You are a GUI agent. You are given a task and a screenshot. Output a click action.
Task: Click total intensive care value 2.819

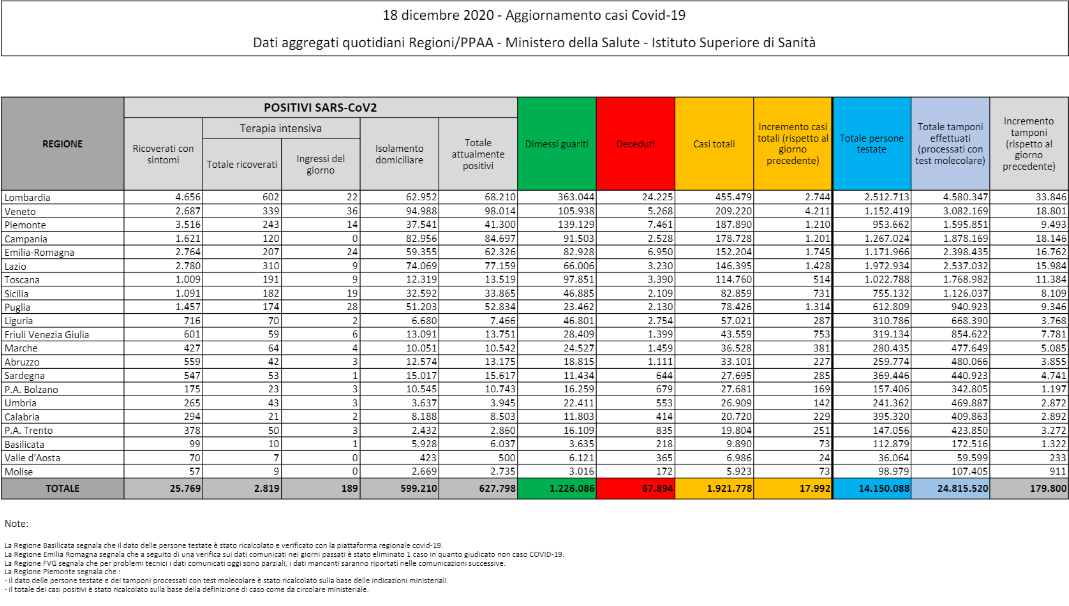pyautogui.click(x=267, y=489)
